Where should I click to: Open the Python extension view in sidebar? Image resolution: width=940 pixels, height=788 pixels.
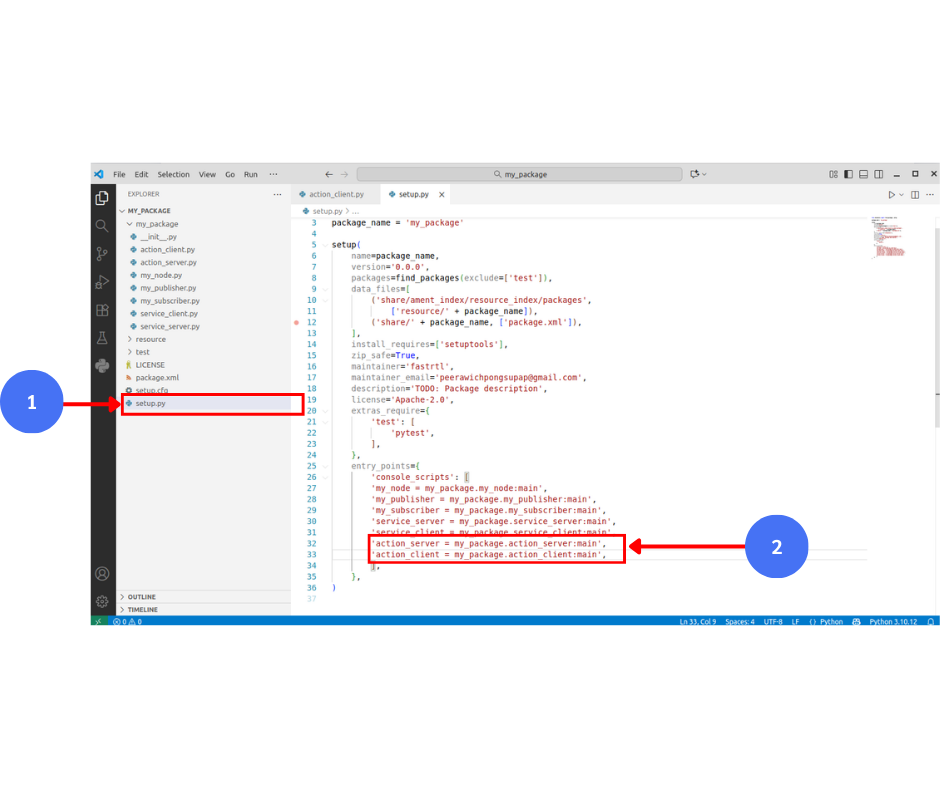102,366
